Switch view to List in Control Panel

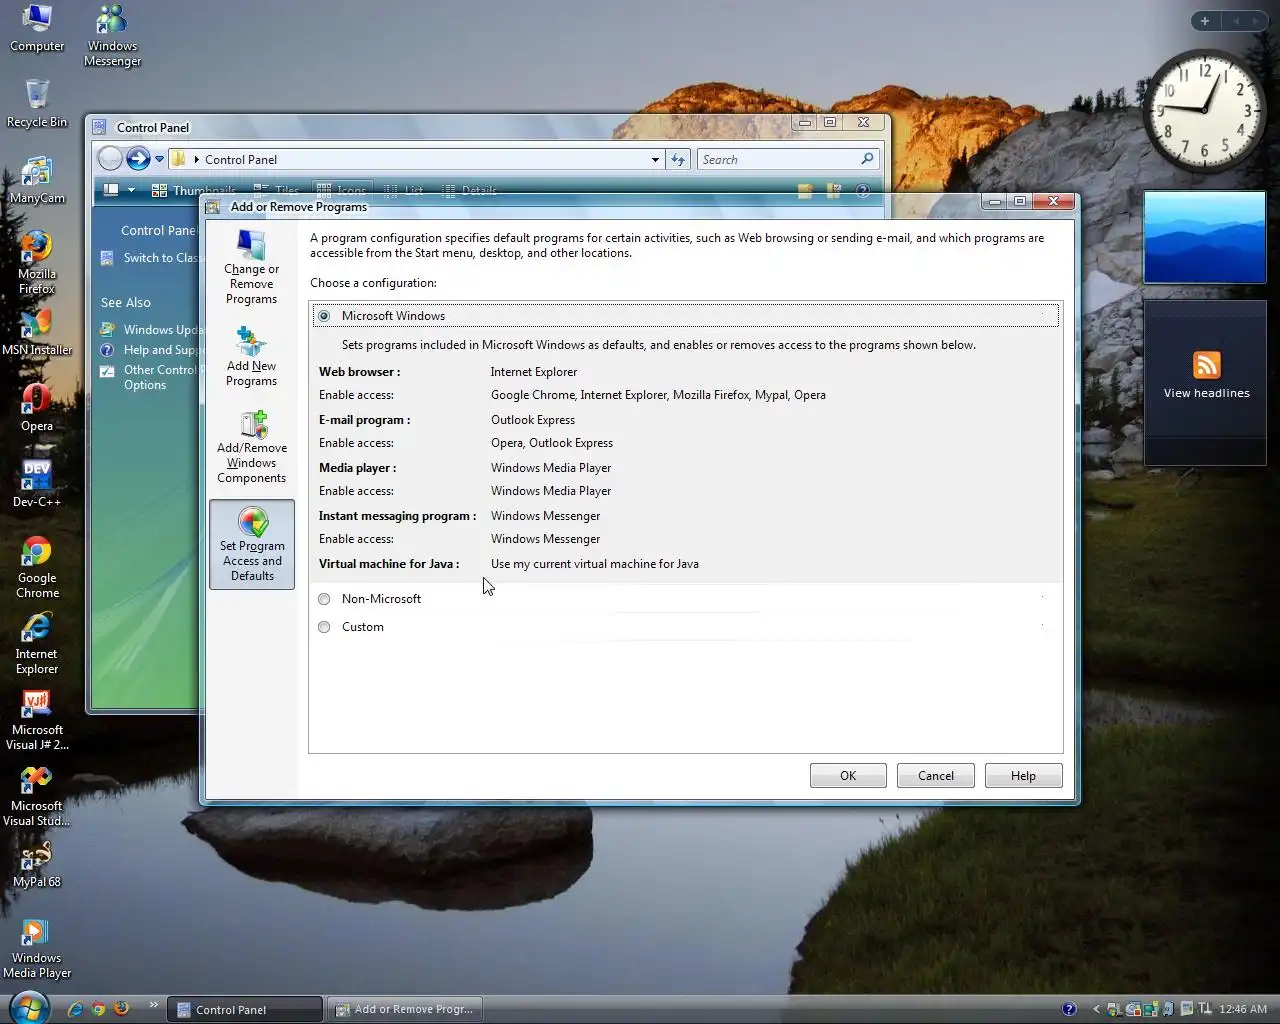403,190
